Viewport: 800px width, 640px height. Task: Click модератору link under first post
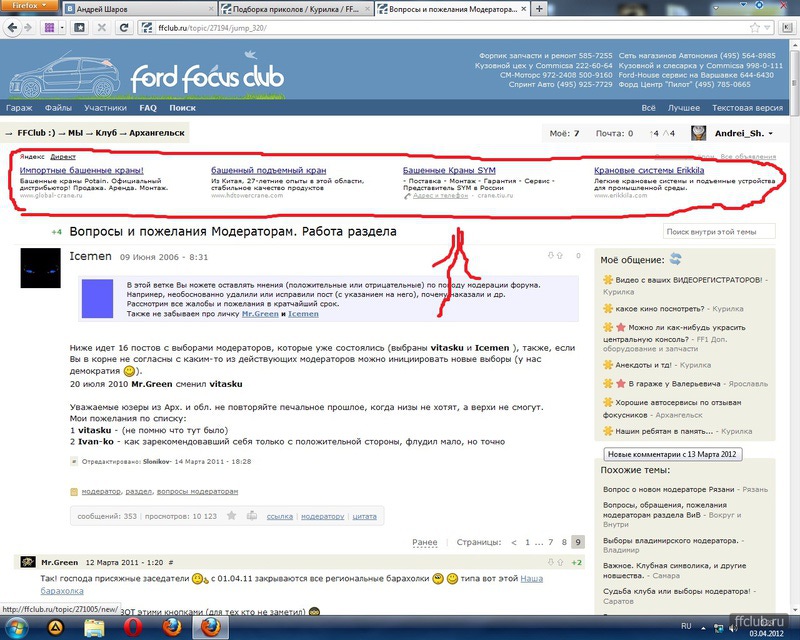322,516
